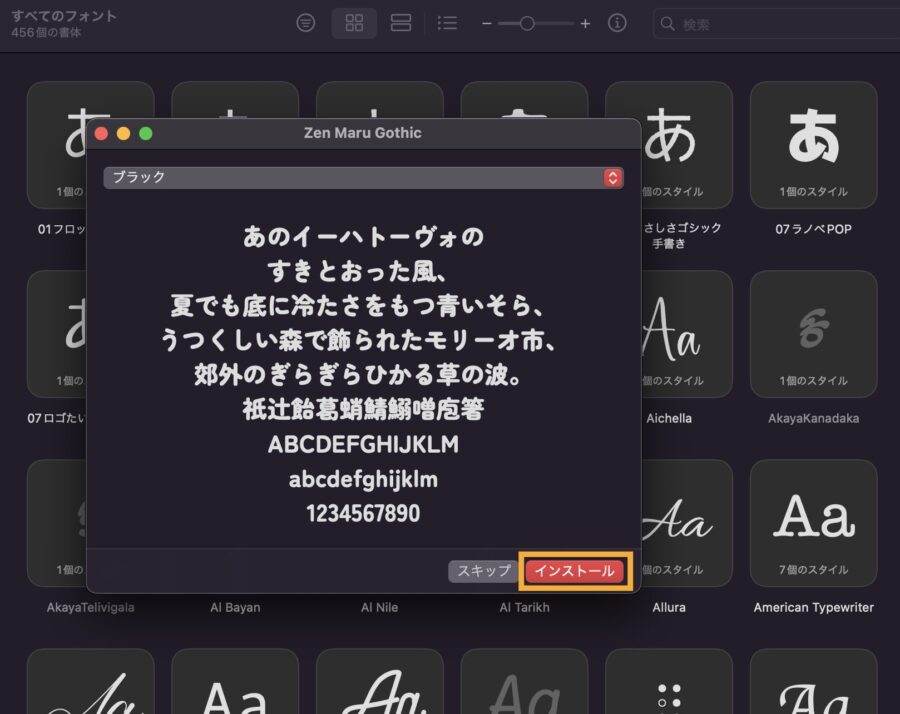The height and width of the screenshot is (714, 900).
Task: Click the 456個の書体 count text
Action: [x=46, y=33]
